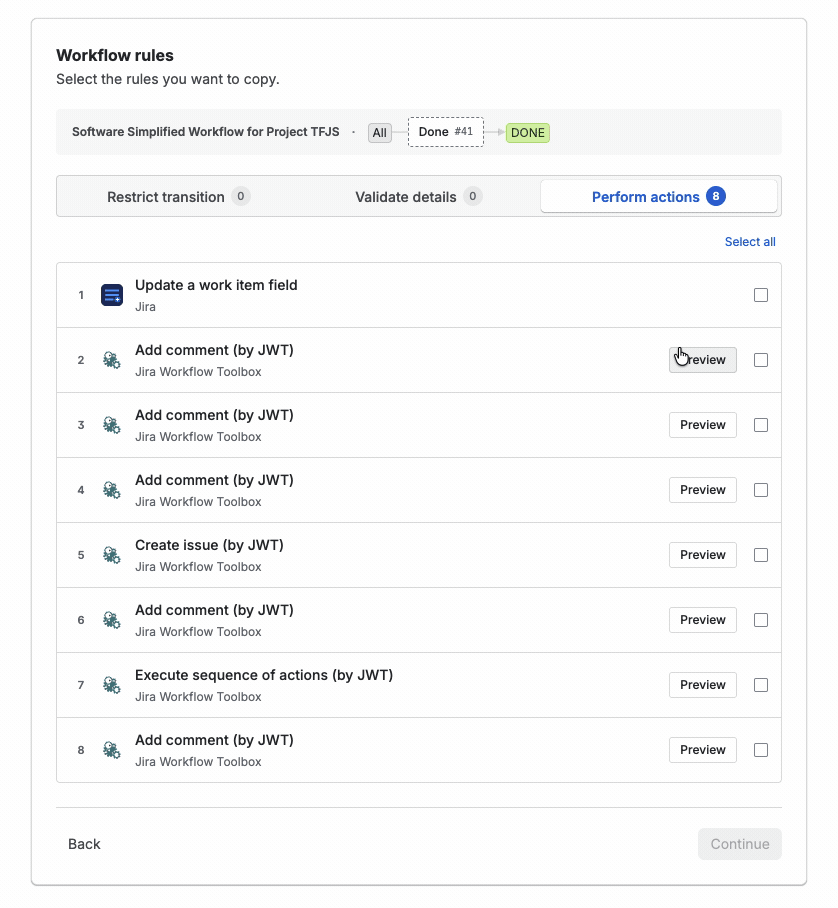The height and width of the screenshot is (908, 838).
Task: Check the box for rule 6 Add comment
Action: [761, 620]
